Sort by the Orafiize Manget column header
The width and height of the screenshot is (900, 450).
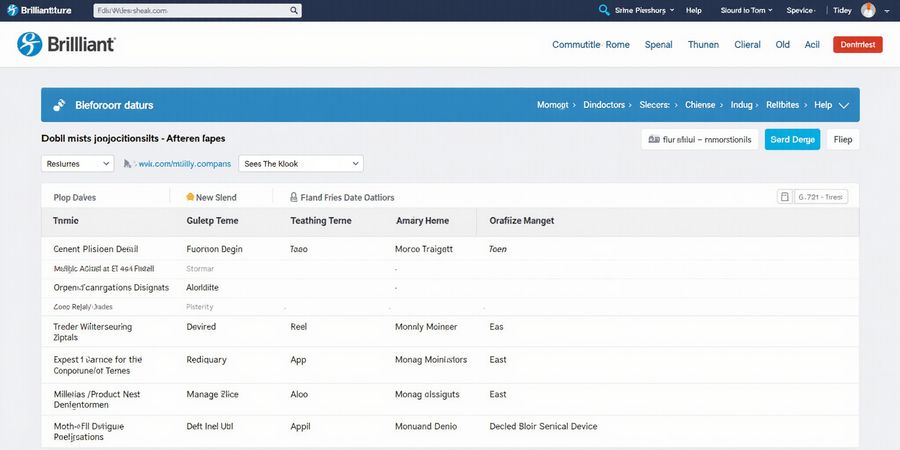pos(522,220)
